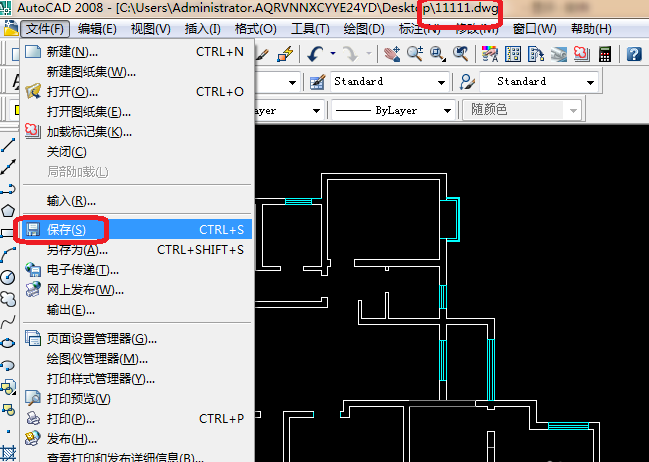Select the Point tool
Image resolution: width=649 pixels, height=462 pixels.
pyautogui.click(x=8, y=431)
